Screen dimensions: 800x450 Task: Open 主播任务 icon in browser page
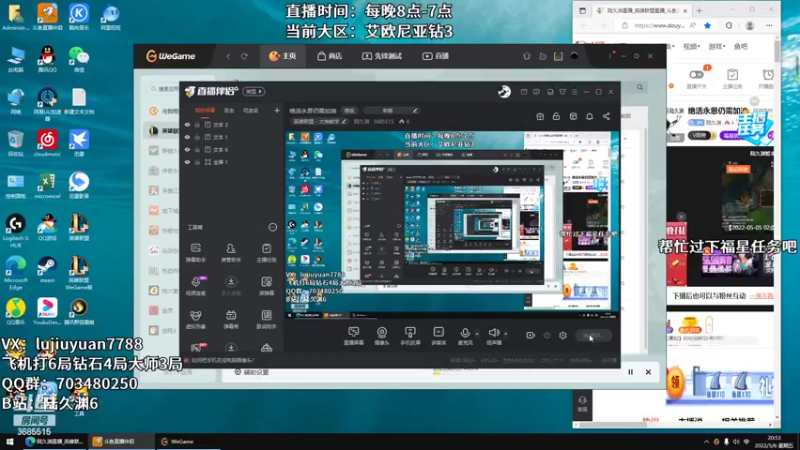tap(732, 79)
